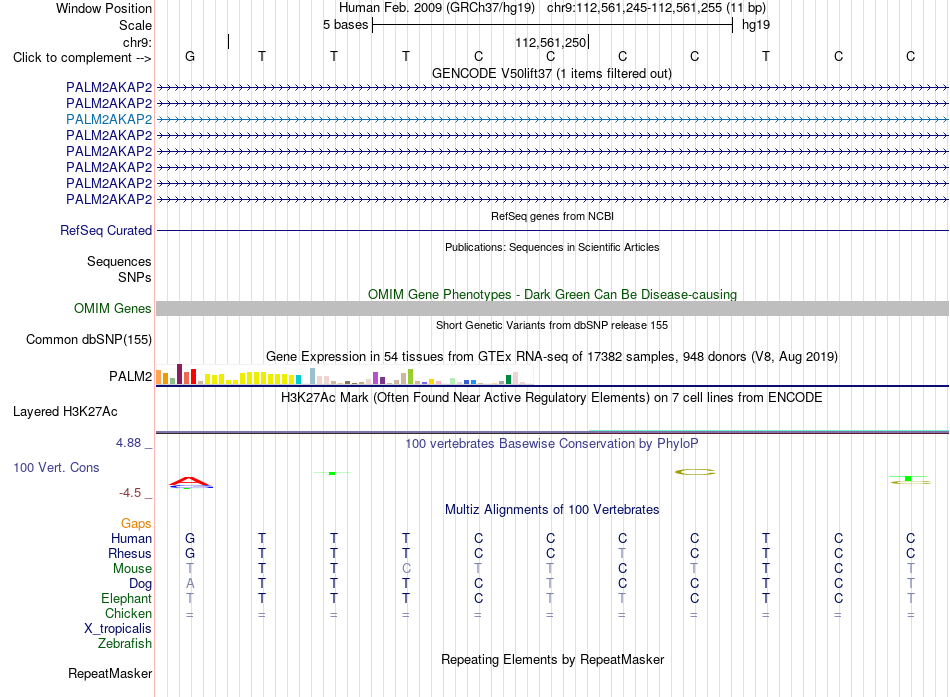The image size is (950, 697).
Task: Open 'RefSeq genes from NCBI' track title
Action: tap(552, 216)
